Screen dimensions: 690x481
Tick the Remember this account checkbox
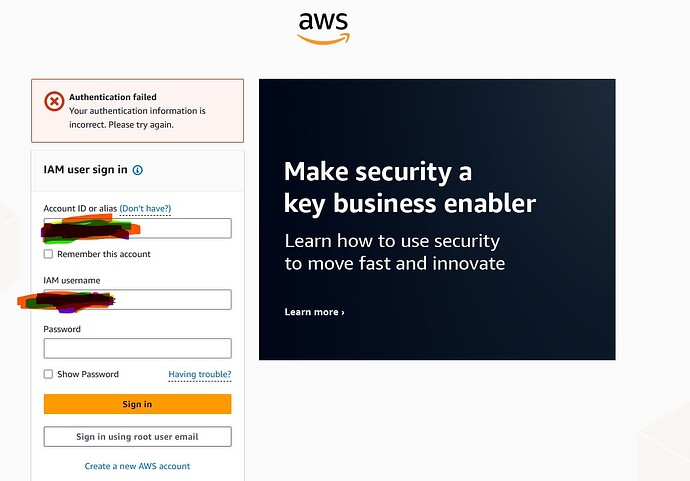48,254
